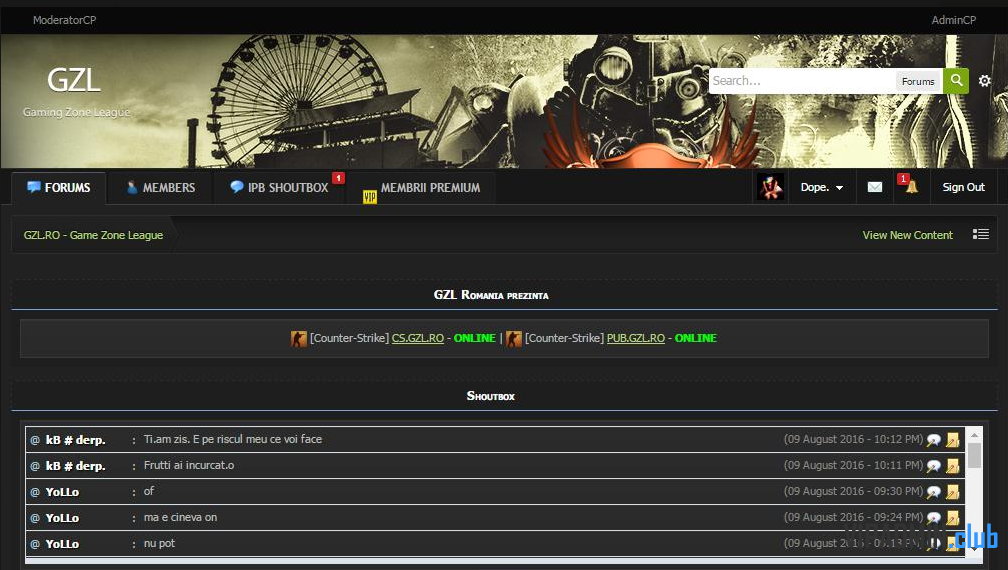Click the message 'ma e cineva on'
1008x570 pixels.
181,517
